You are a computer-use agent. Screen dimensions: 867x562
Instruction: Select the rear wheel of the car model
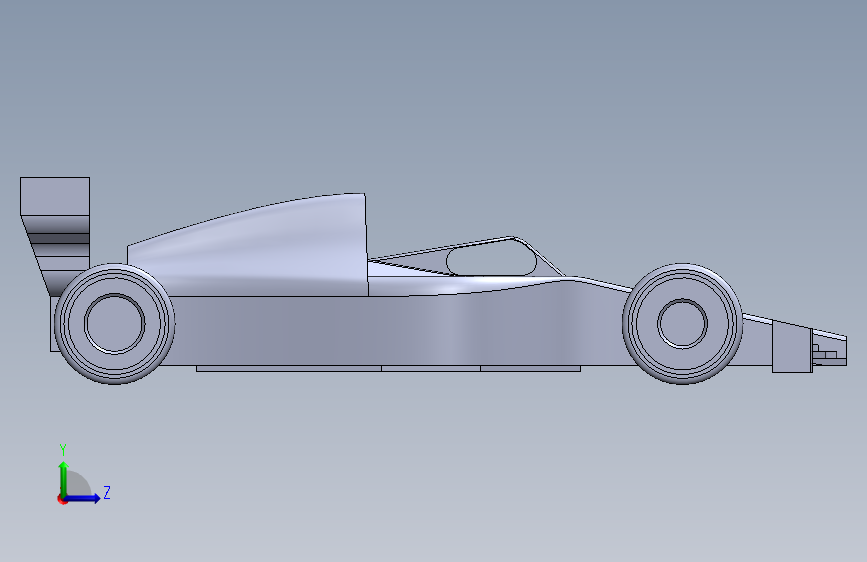[114, 324]
